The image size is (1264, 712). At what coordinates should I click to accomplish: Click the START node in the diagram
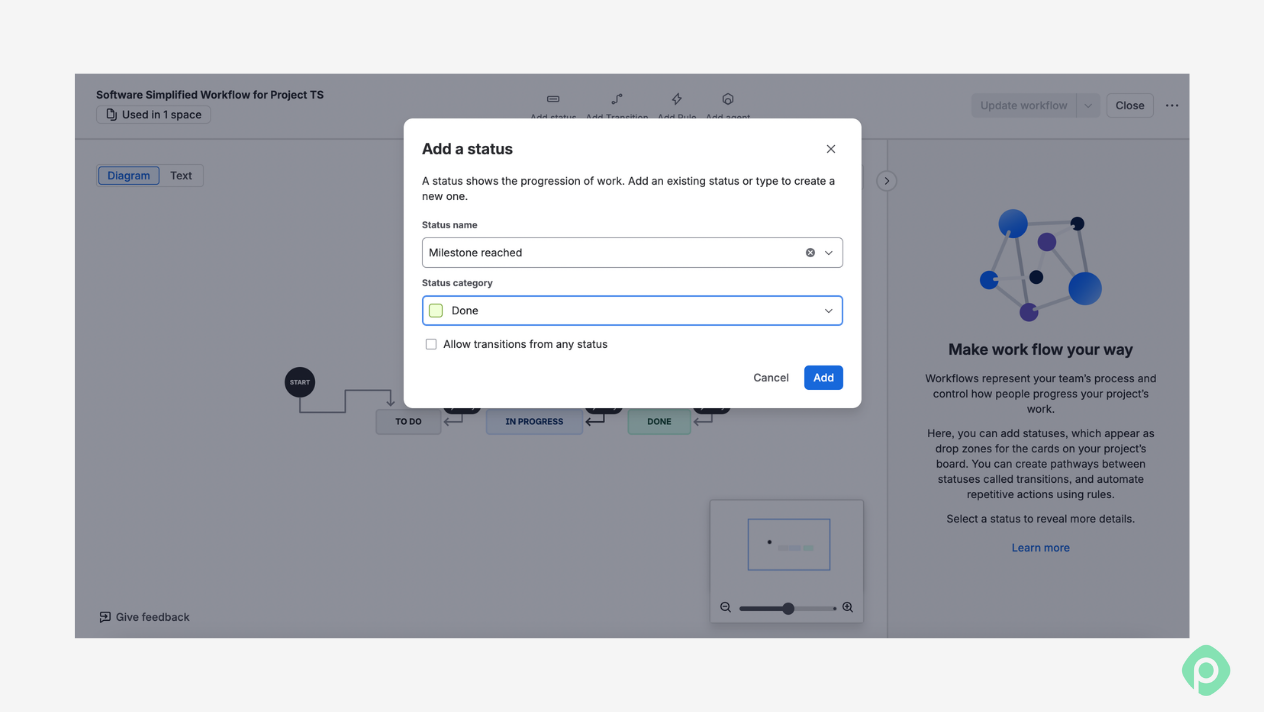(300, 382)
